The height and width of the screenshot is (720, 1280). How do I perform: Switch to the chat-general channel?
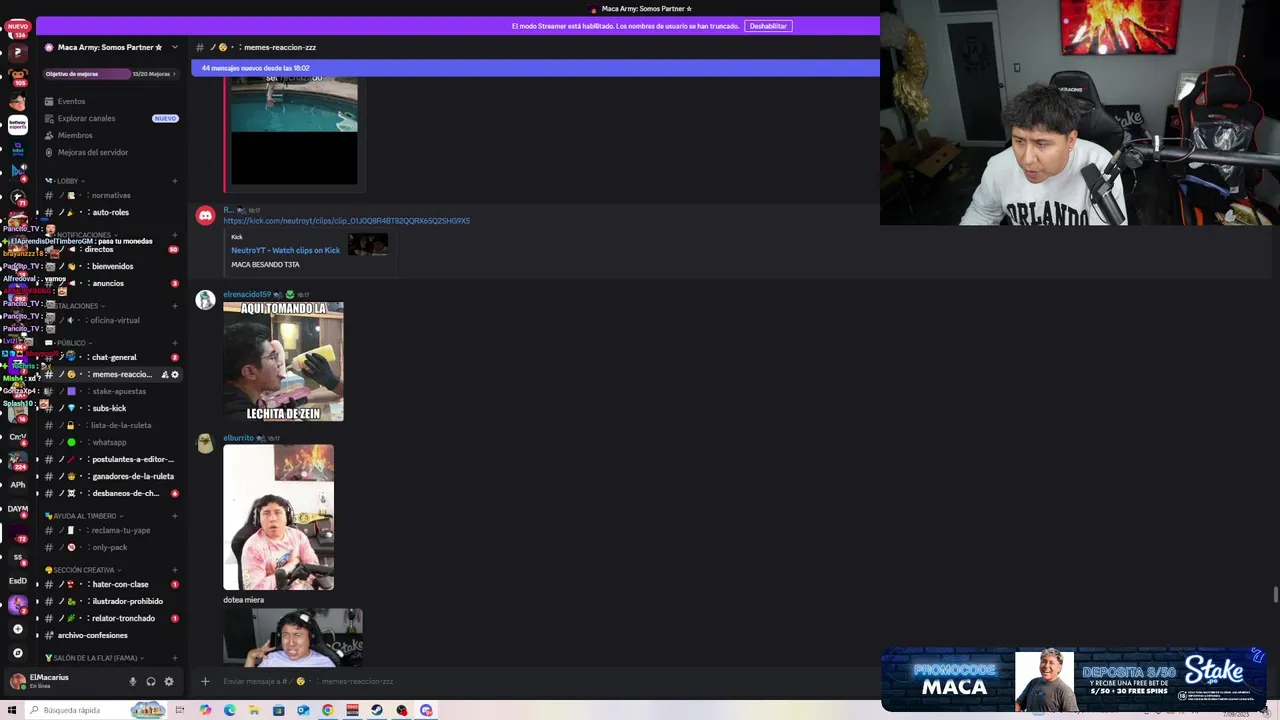point(111,357)
